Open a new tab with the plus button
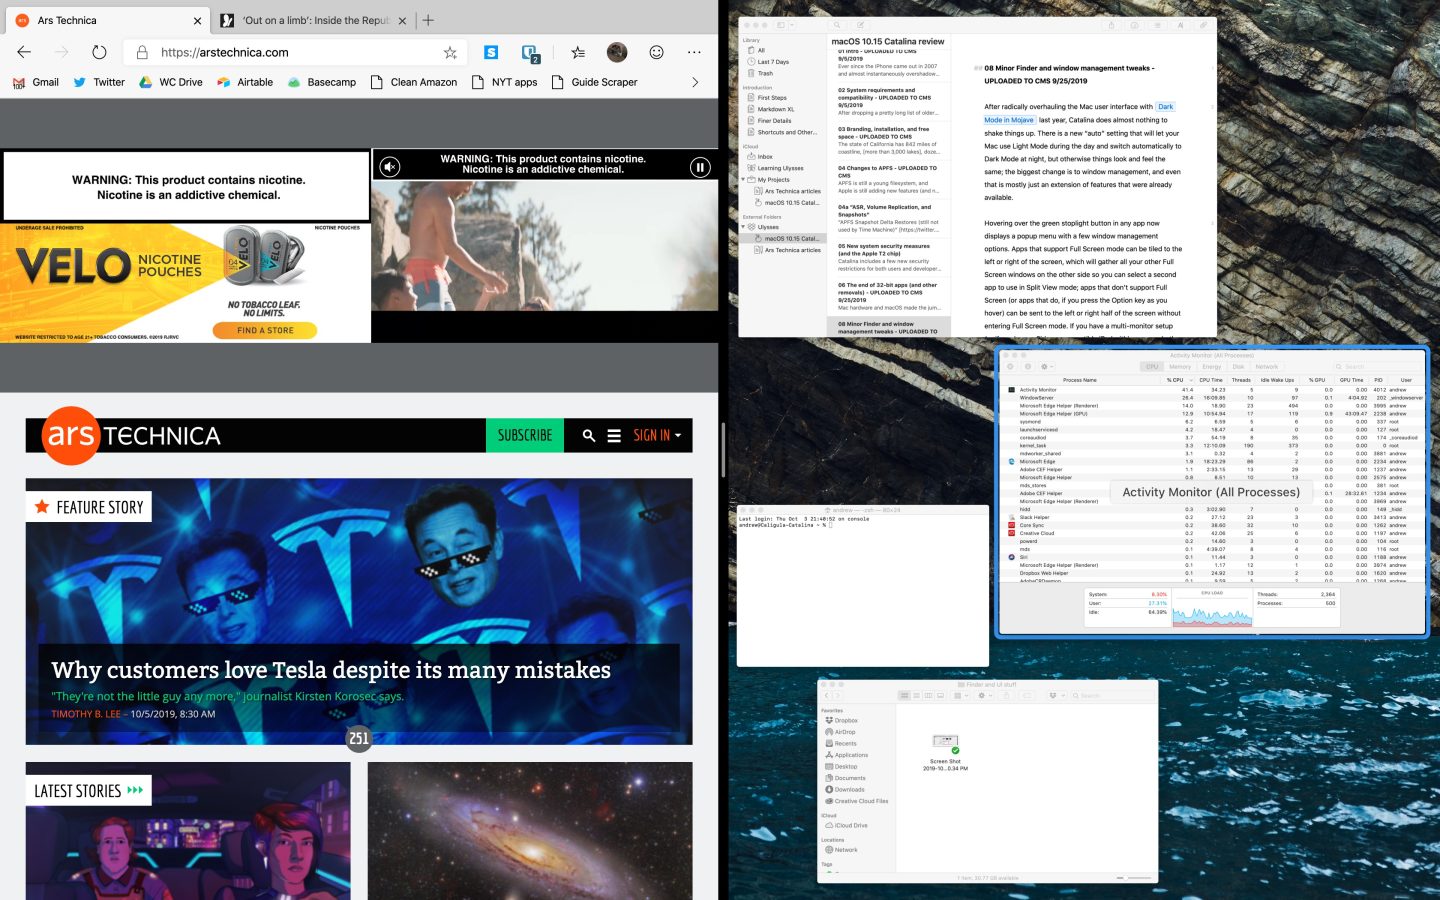 click(428, 20)
